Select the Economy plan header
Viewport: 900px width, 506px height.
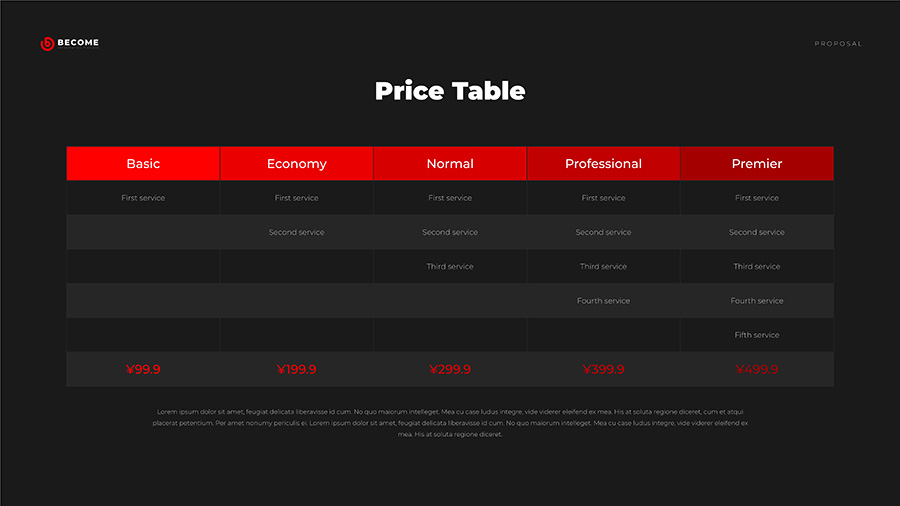(297, 164)
